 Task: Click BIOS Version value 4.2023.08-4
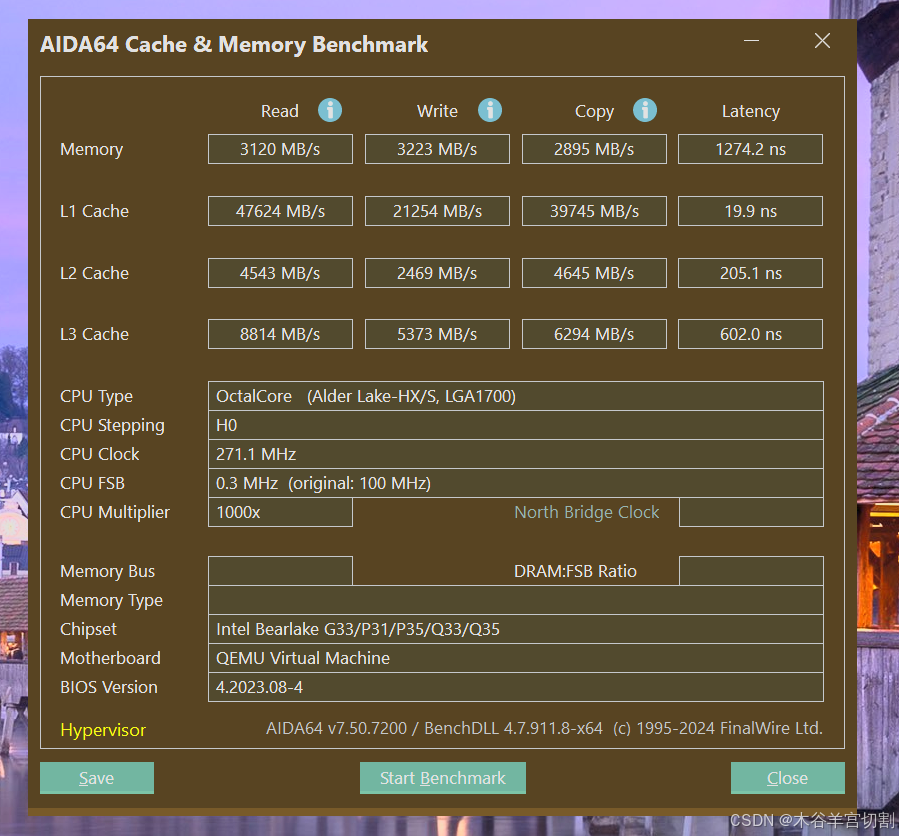click(x=516, y=687)
